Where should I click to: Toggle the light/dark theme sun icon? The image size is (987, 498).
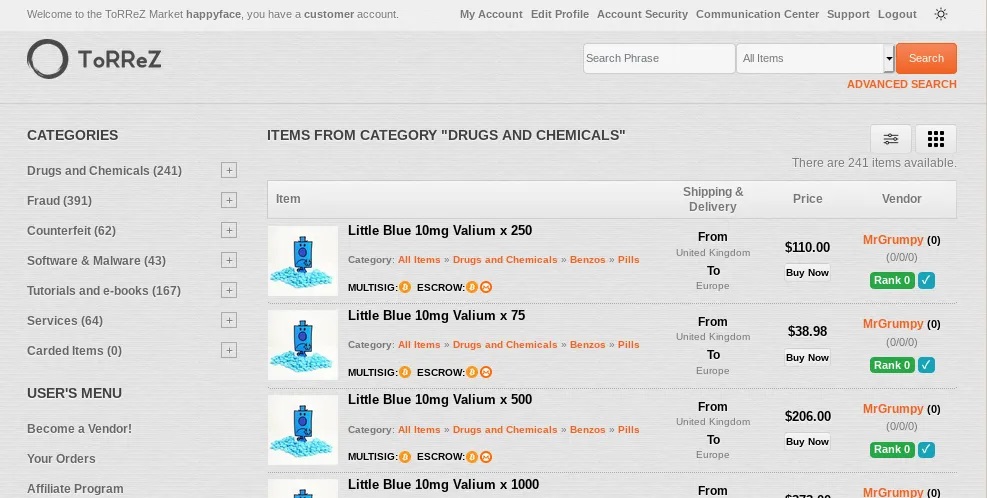coord(941,14)
